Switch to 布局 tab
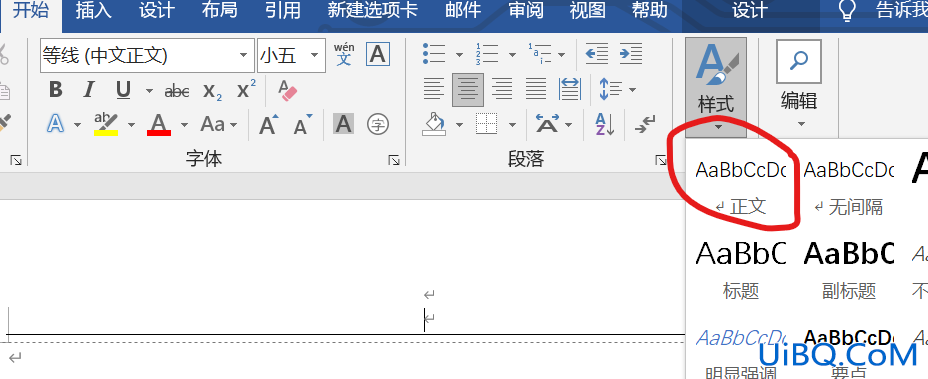 [219, 10]
